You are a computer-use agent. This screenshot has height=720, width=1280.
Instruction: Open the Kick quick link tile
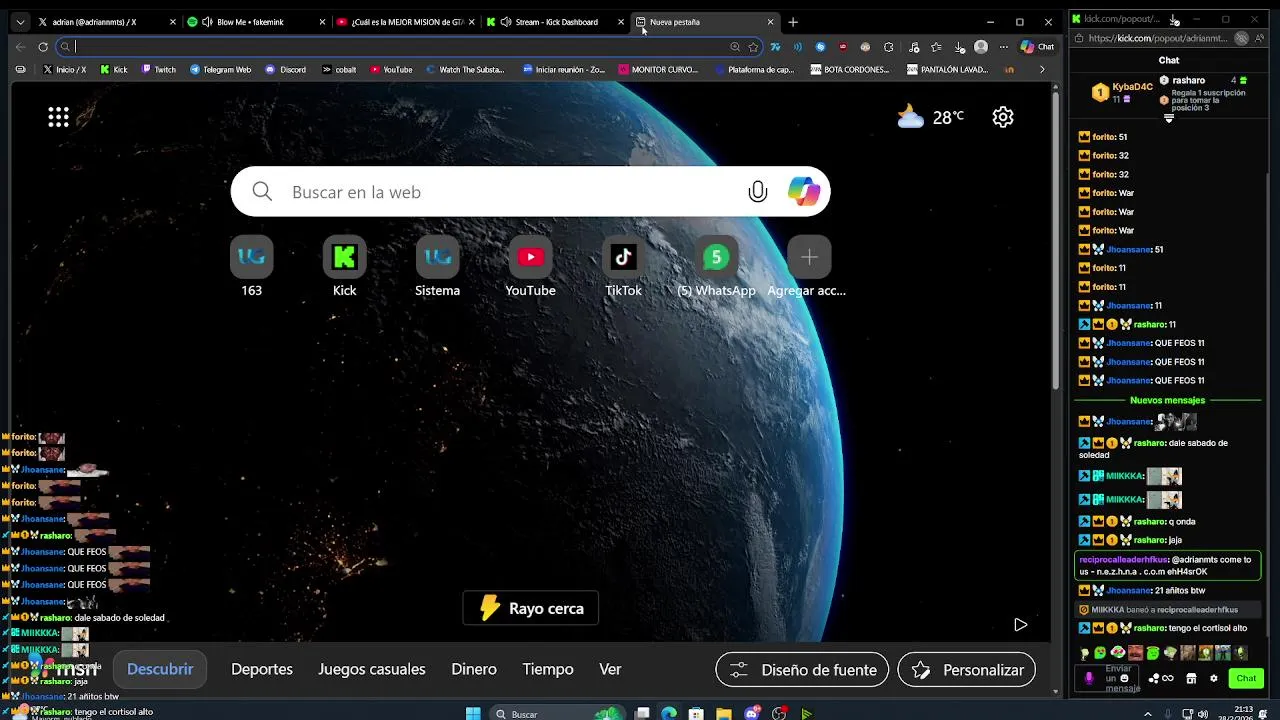(344, 267)
